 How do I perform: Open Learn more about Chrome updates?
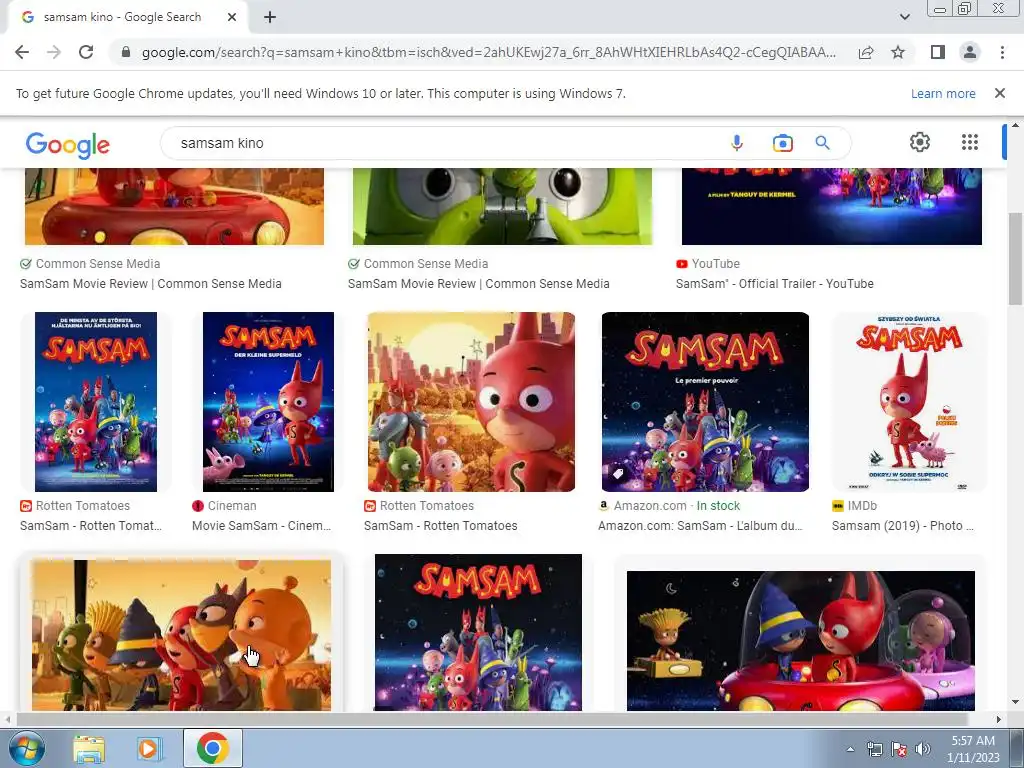click(943, 93)
